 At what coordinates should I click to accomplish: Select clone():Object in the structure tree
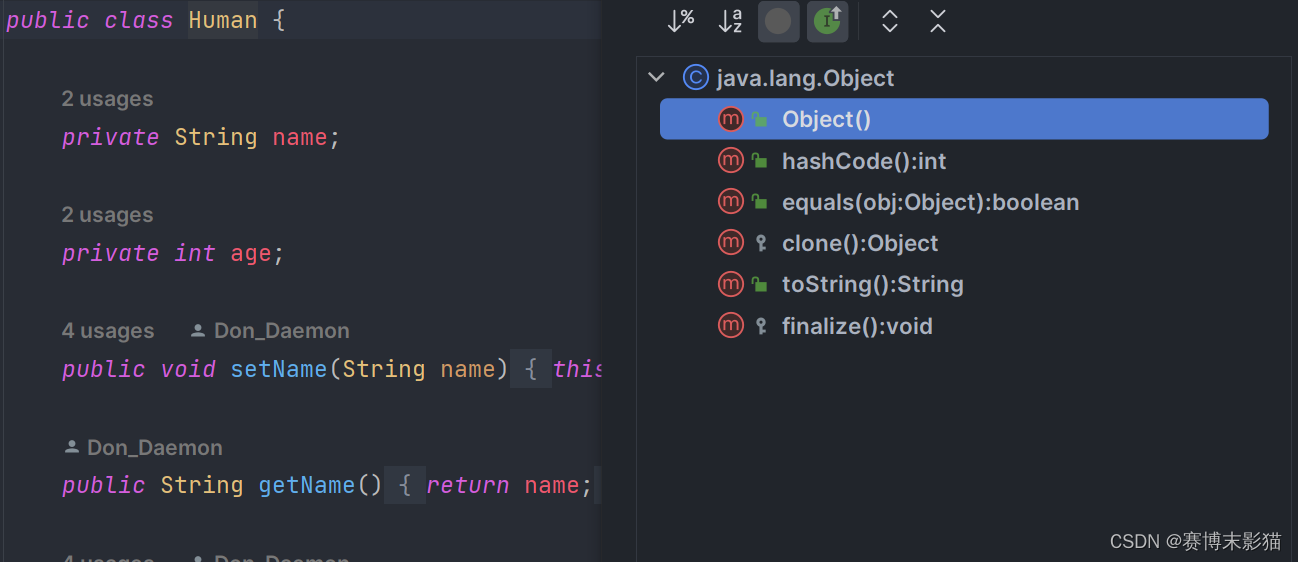tap(860, 243)
